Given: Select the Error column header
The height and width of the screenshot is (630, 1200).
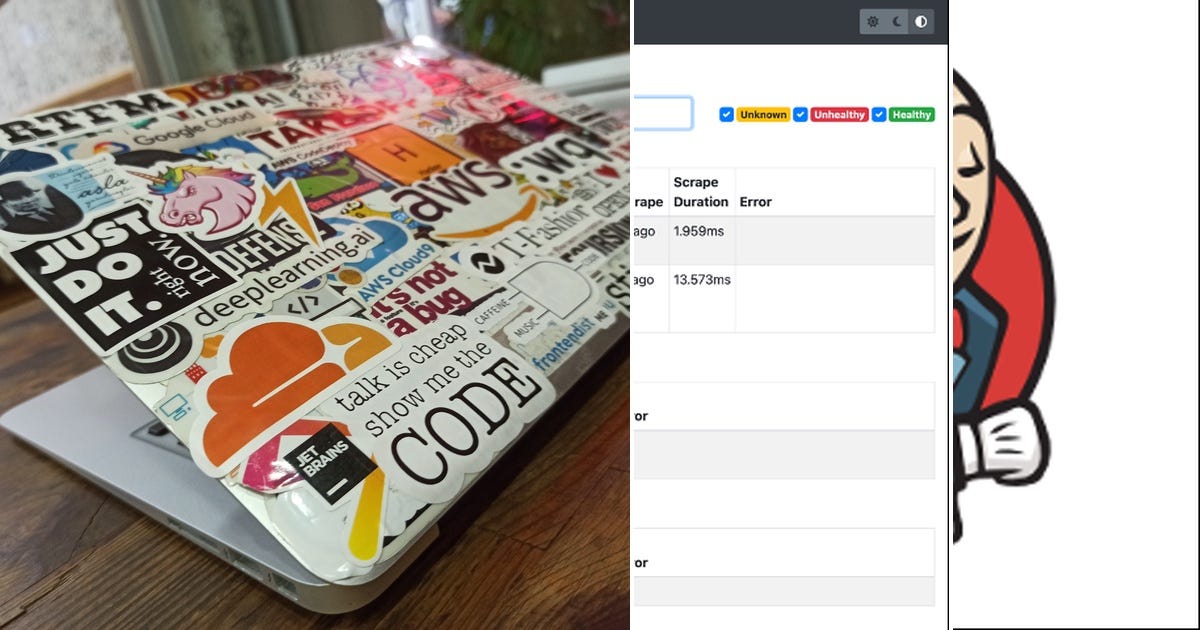Looking at the screenshot, I should (756, 202).
